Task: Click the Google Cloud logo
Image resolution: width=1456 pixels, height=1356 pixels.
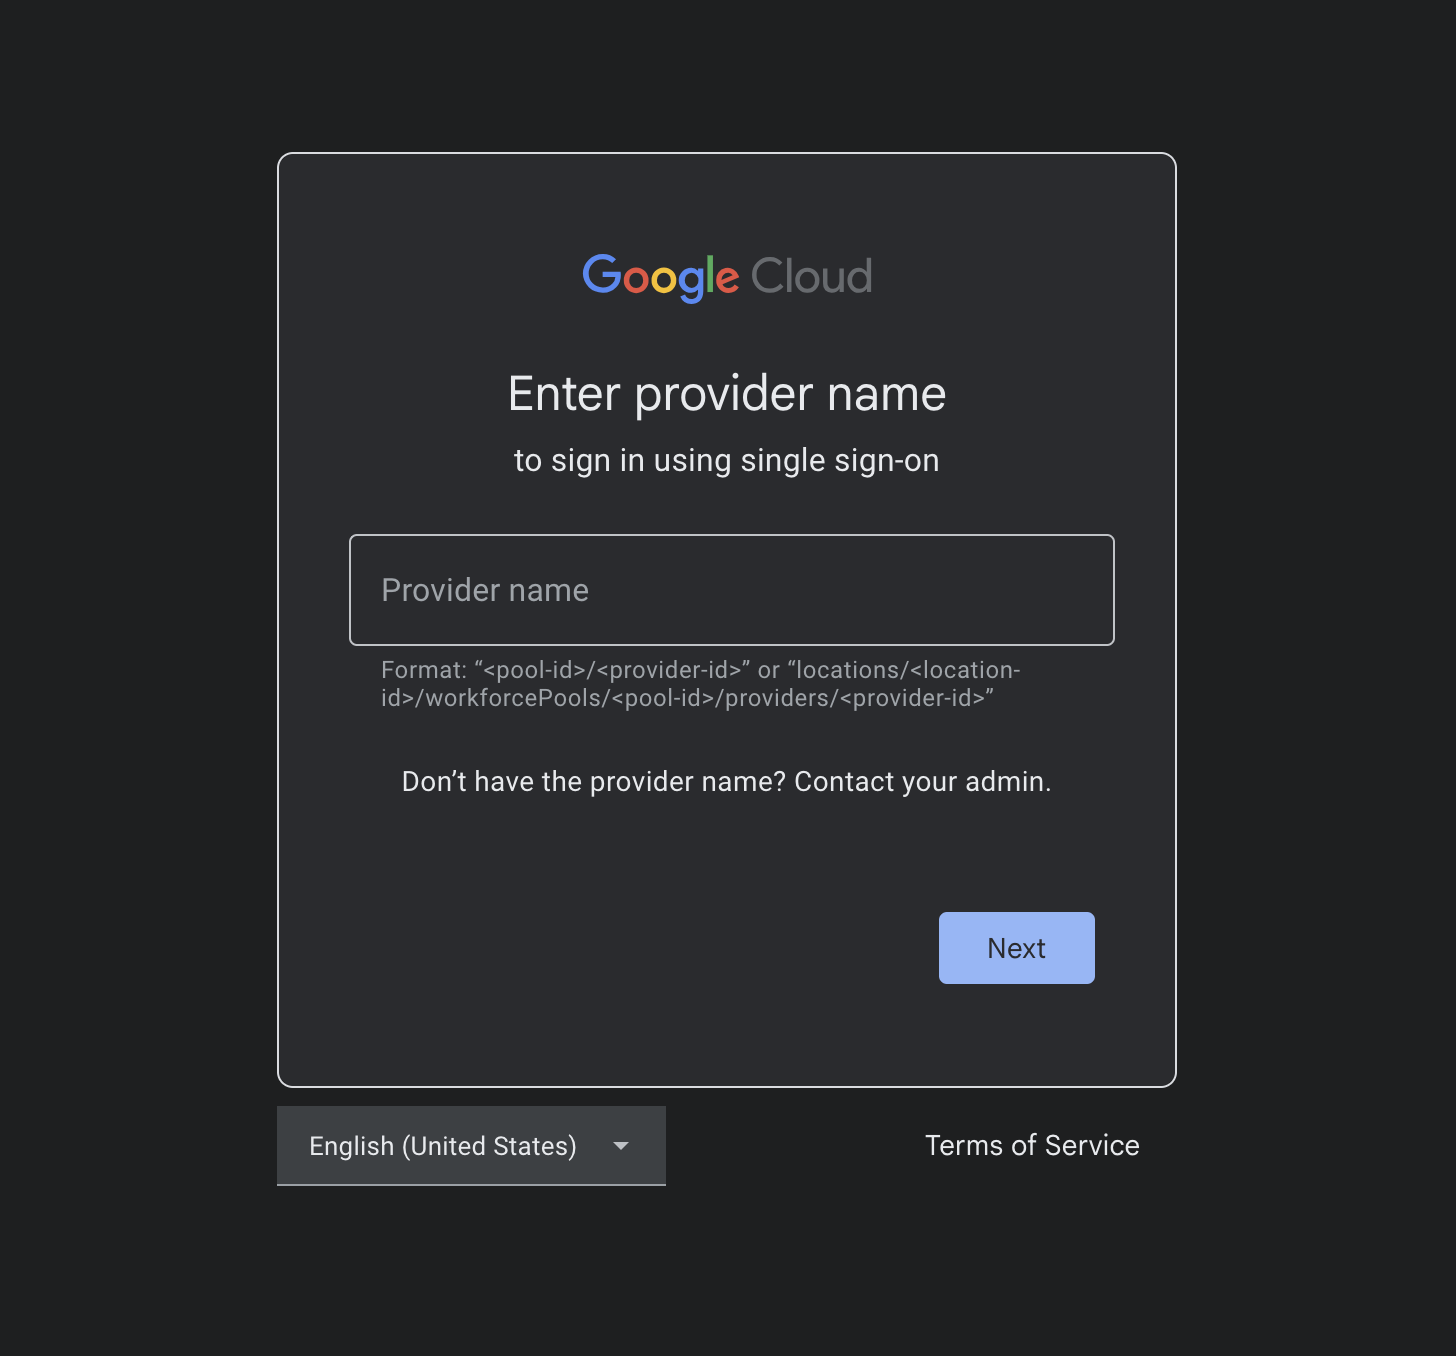Action: [x=727, y=277]
